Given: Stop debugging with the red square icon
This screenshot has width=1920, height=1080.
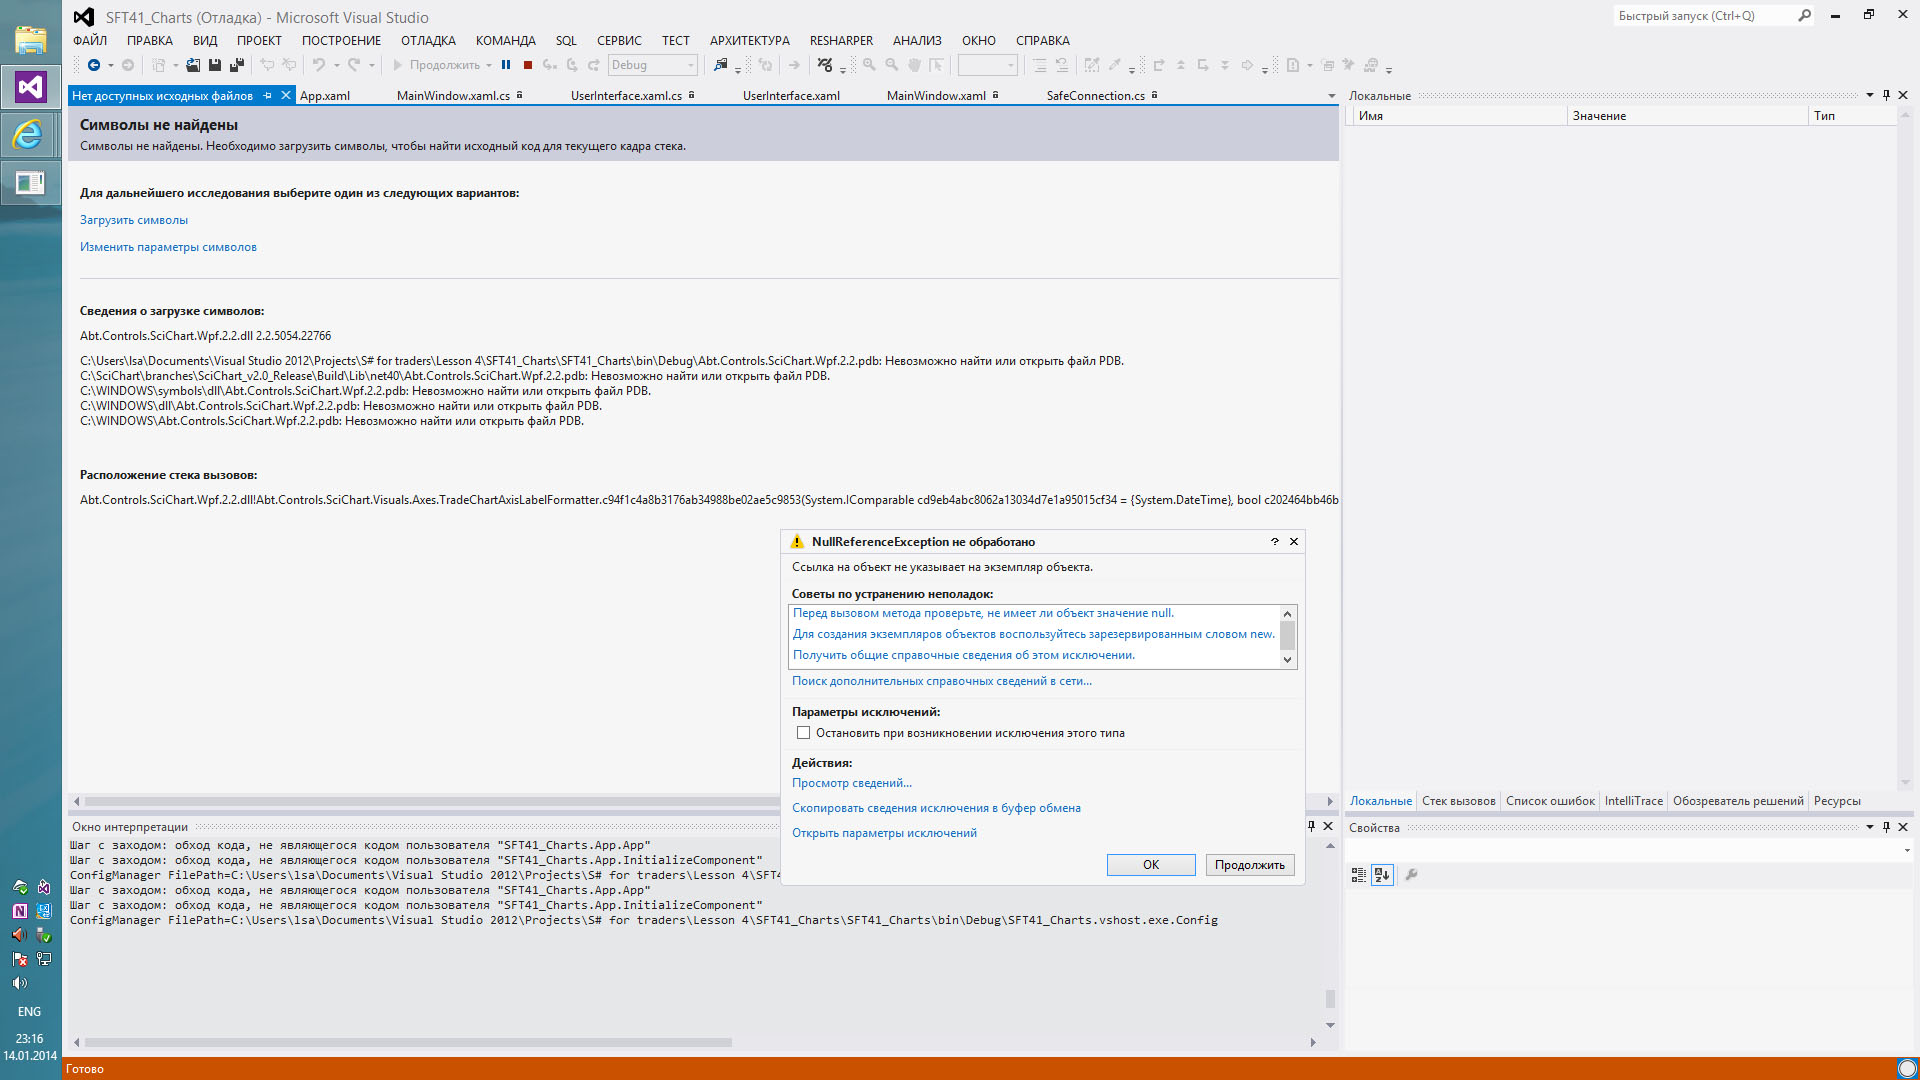Looking at the screenshot, I should tap(528, 65).
